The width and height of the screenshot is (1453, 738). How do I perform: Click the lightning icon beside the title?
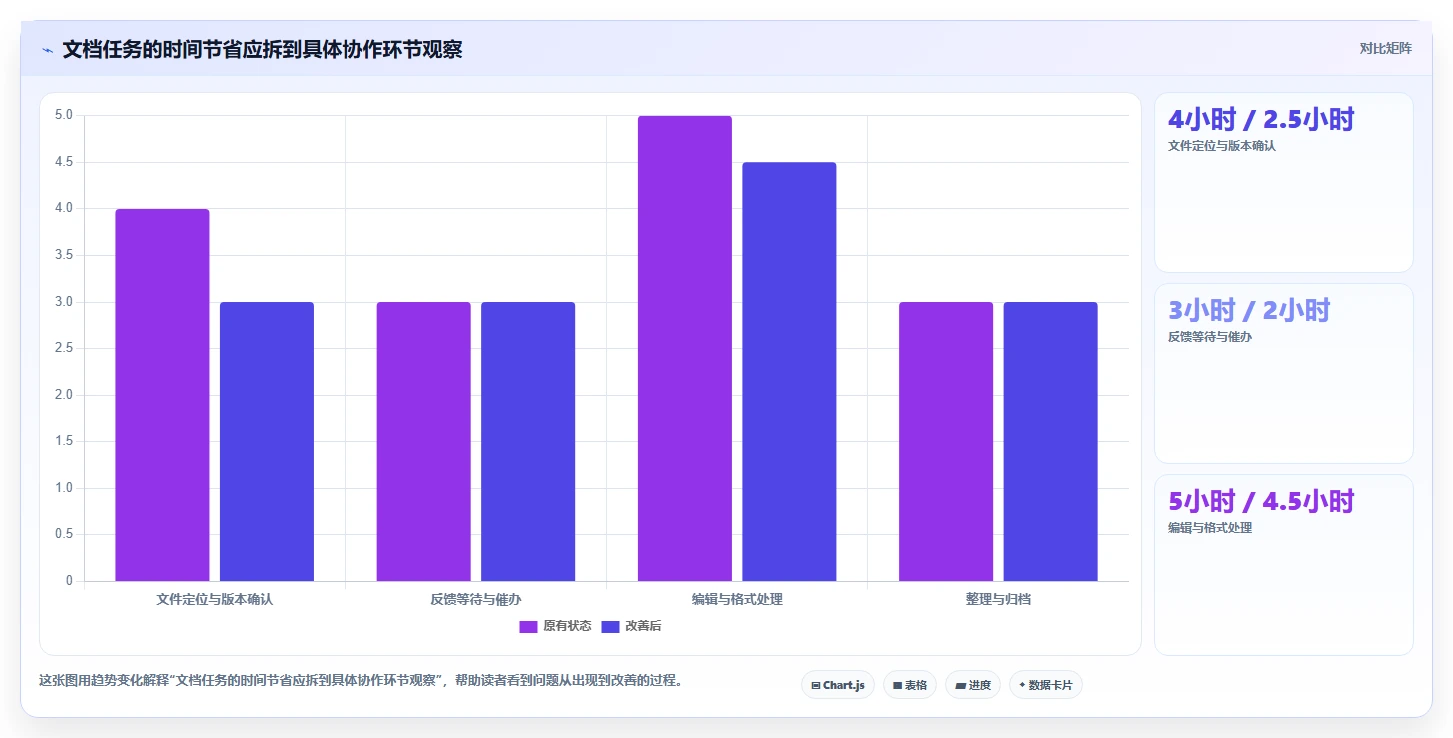47,50
